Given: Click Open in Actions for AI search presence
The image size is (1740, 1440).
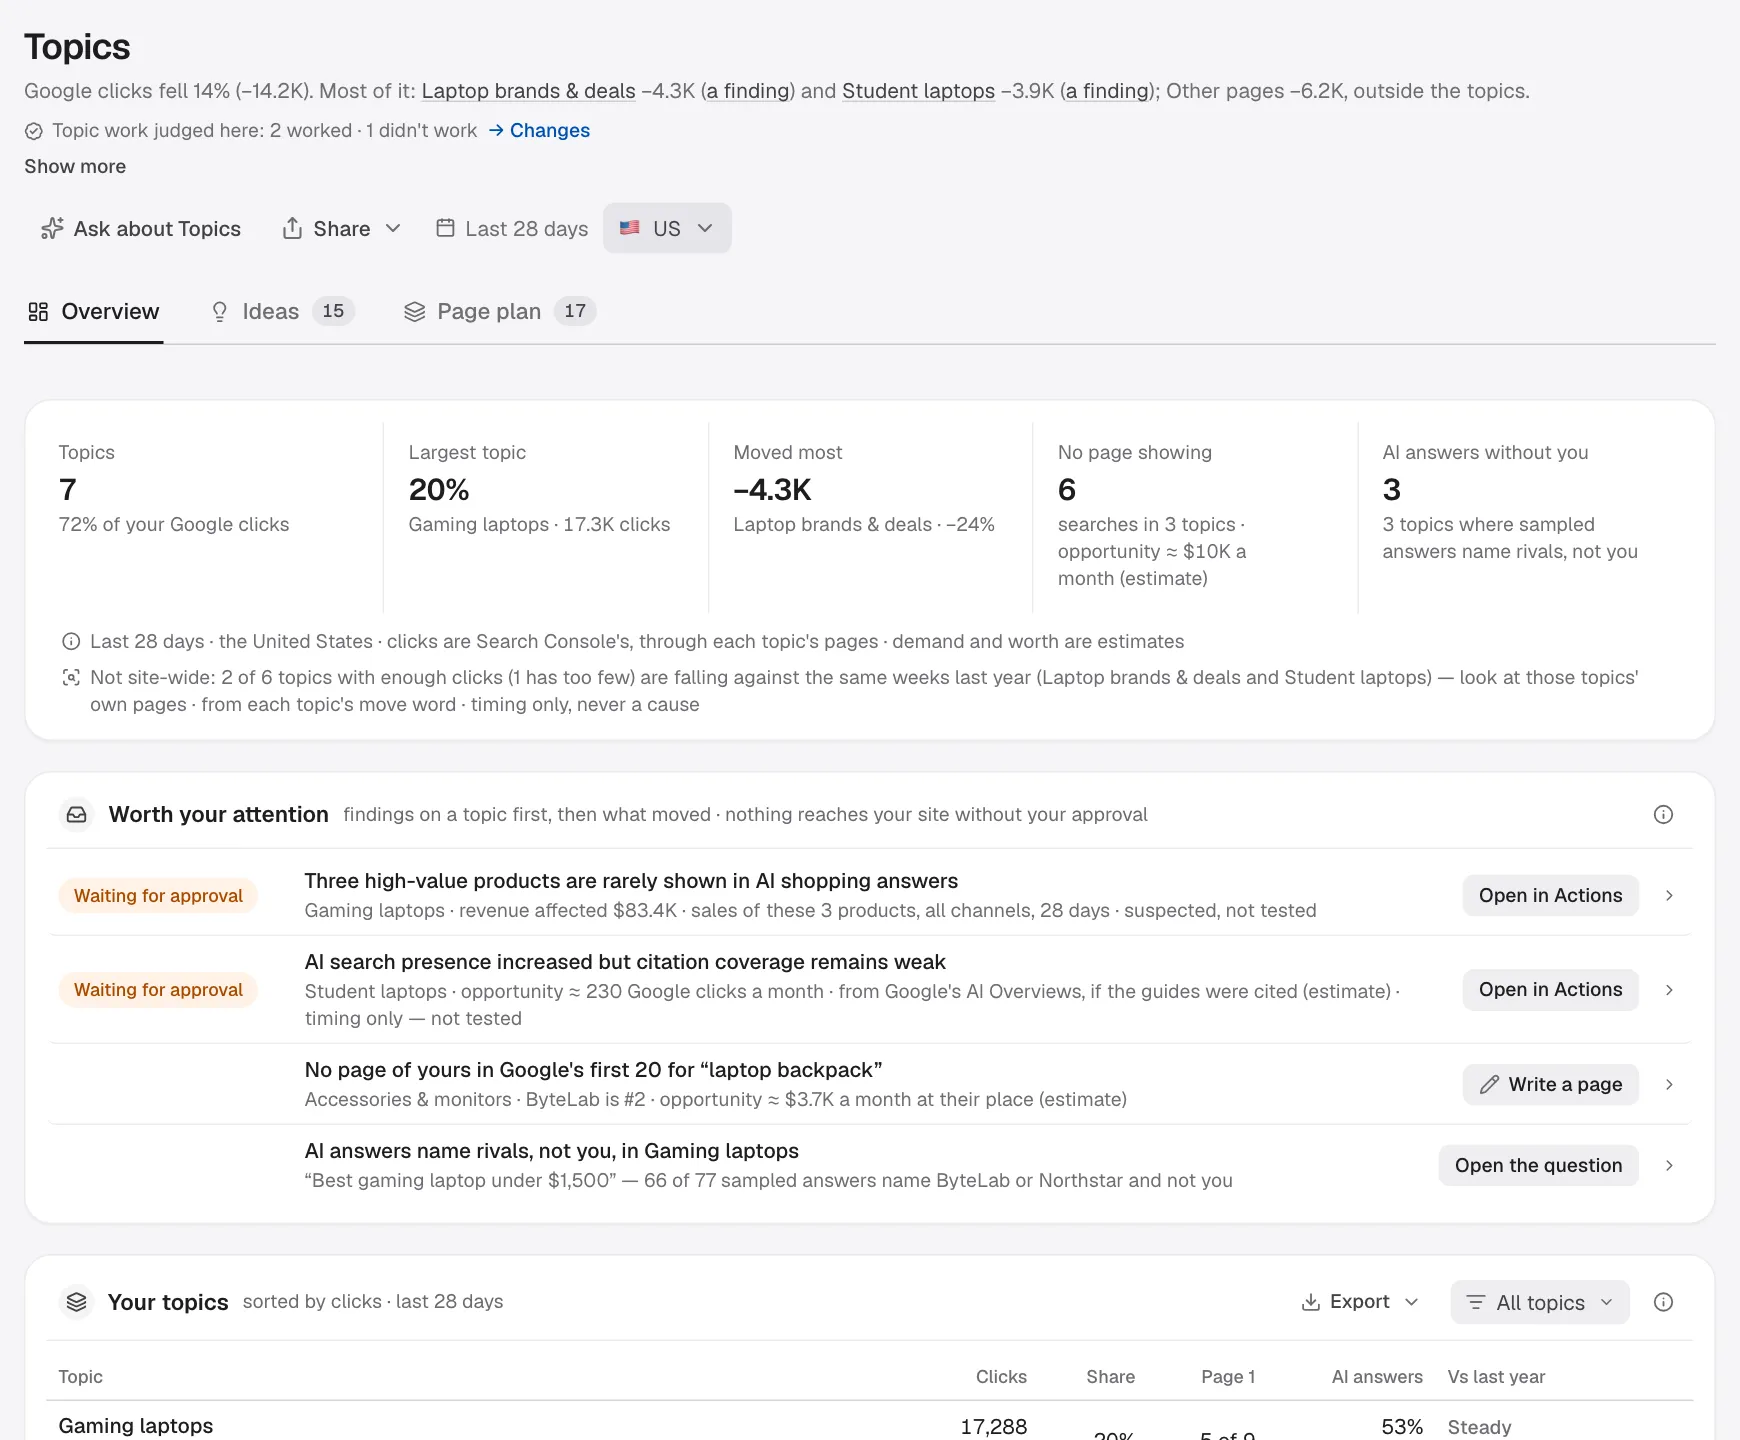Looking at the screenshot, I should (1550, 990).
